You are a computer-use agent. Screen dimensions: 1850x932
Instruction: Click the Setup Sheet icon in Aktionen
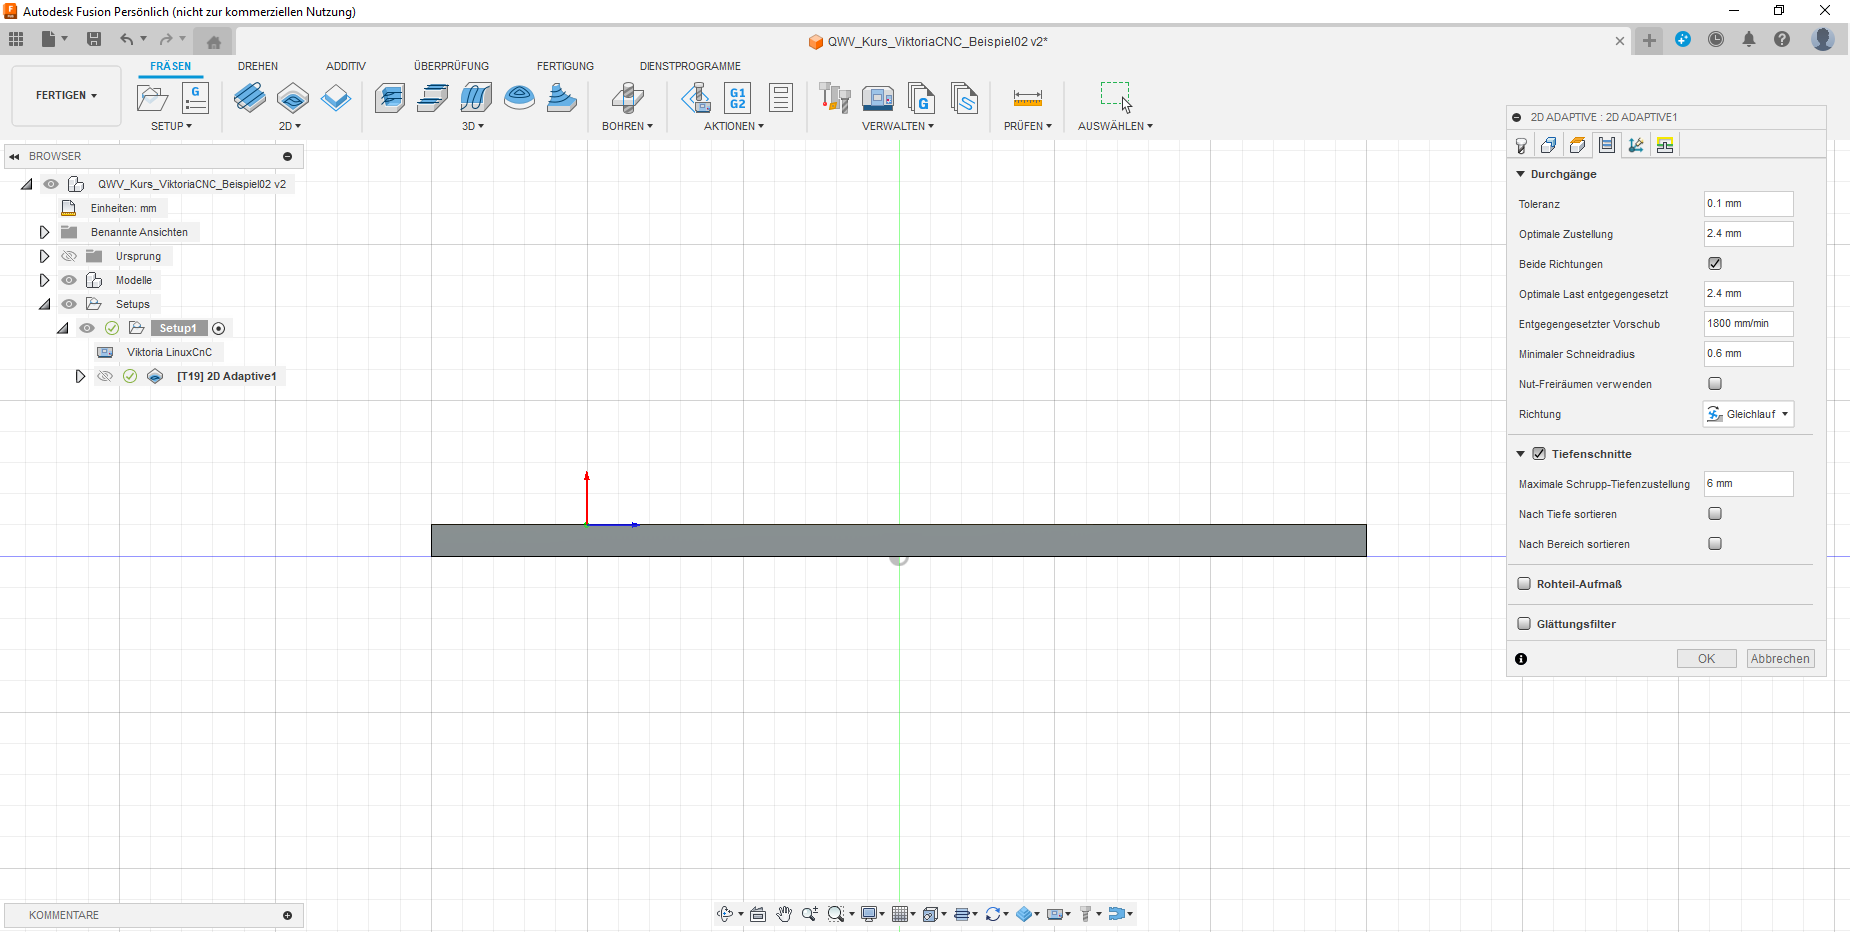pyautogui.click(x=781, y=98)
